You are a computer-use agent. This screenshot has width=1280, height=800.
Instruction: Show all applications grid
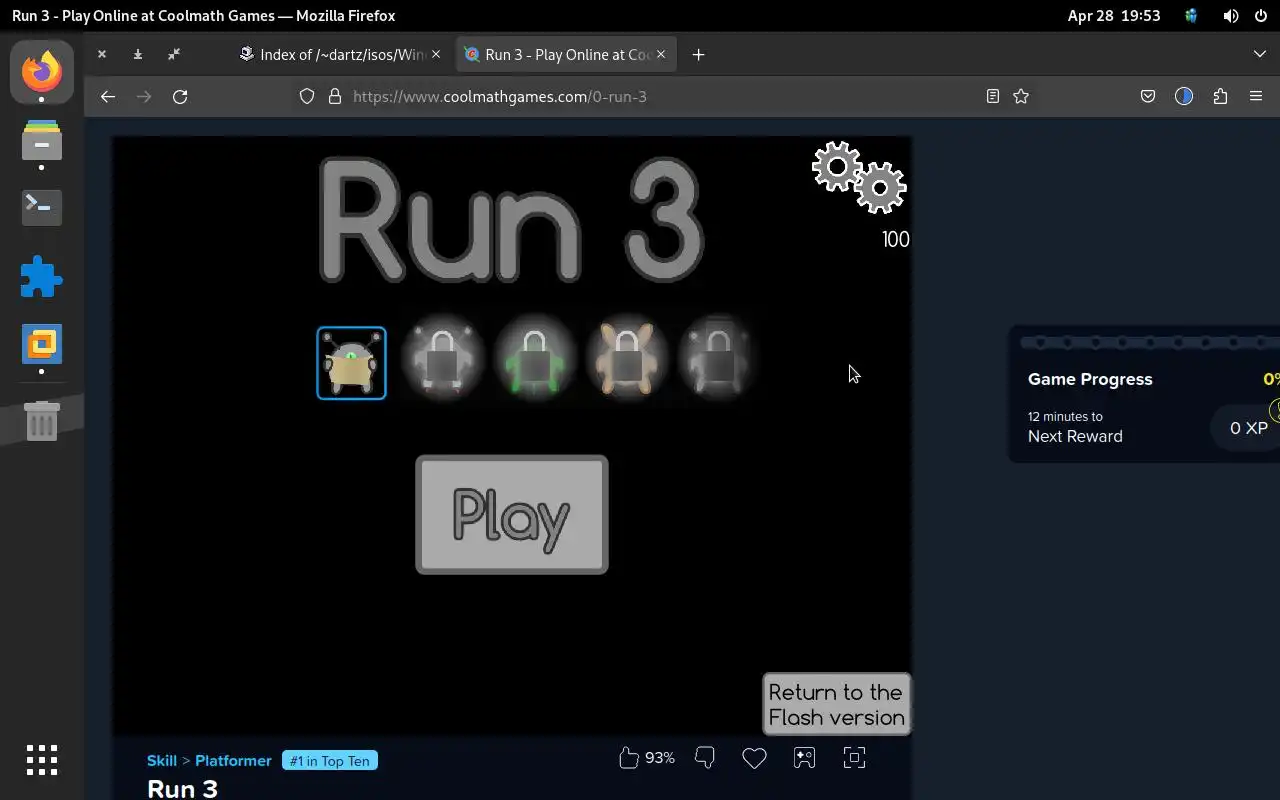(42, 760)
